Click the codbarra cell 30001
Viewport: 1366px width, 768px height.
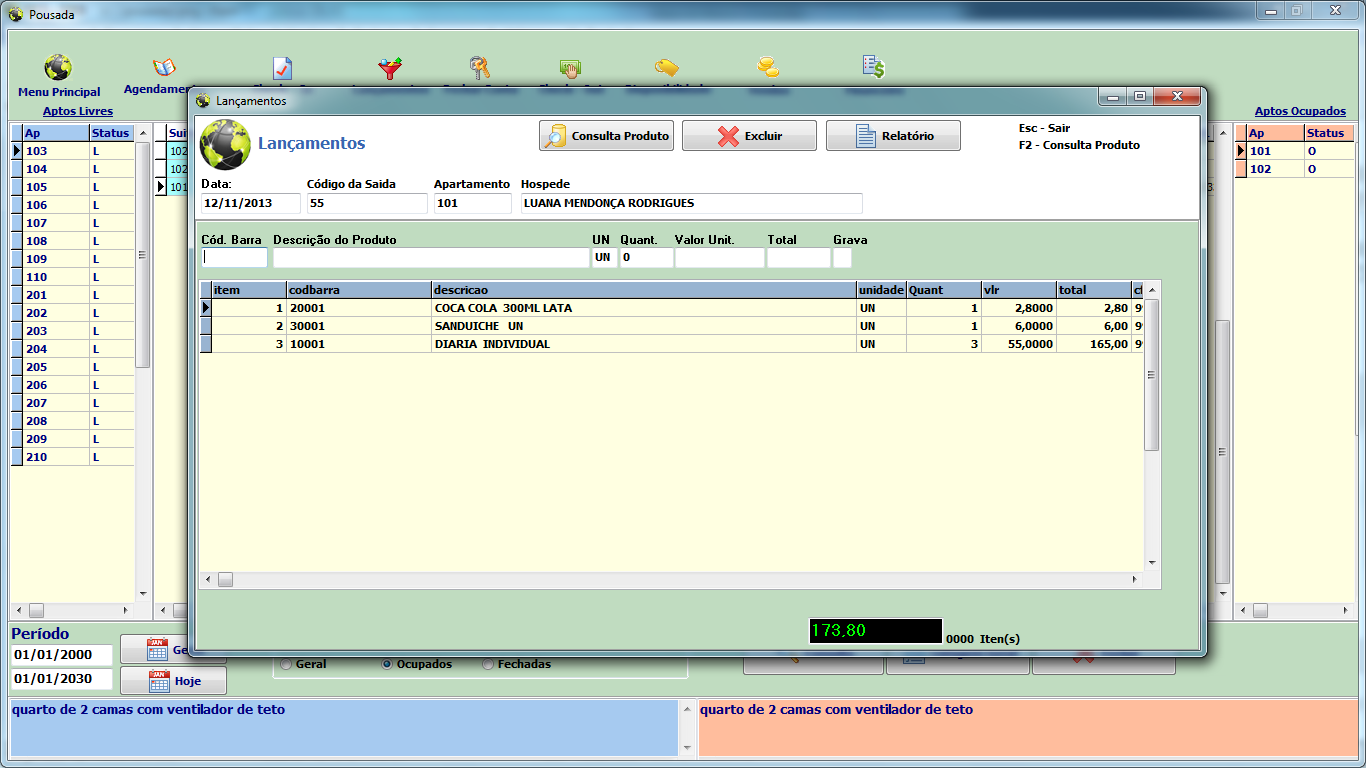point(358,326)
